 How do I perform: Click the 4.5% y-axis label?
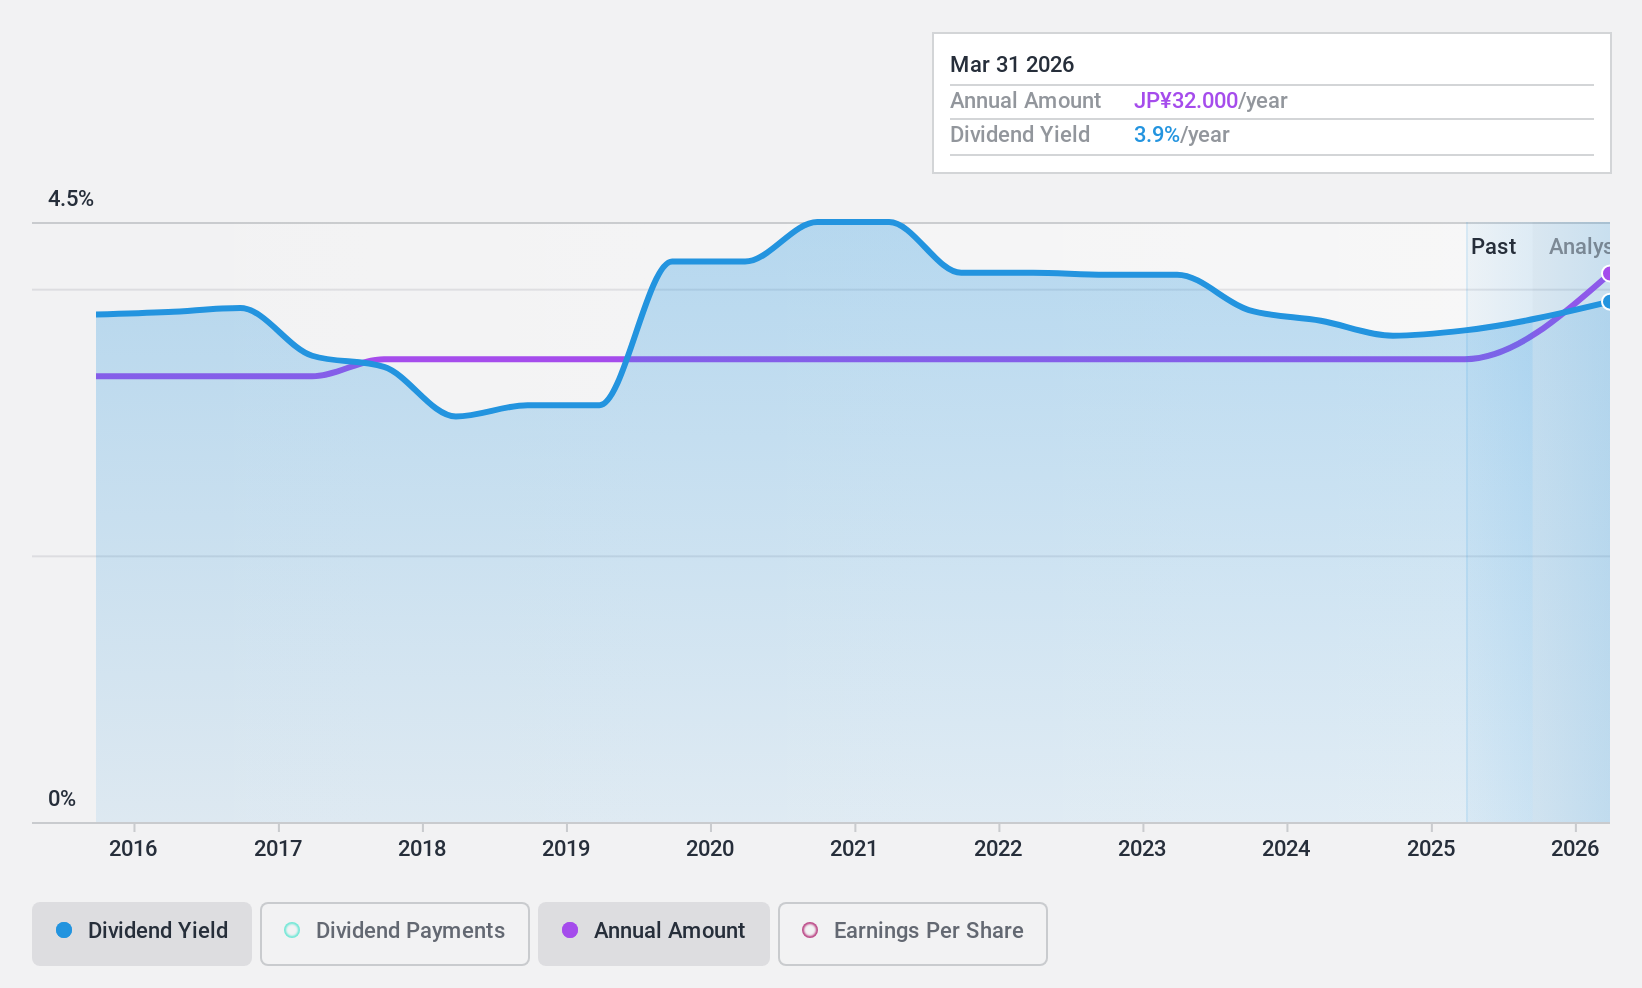tap(71, 199)
